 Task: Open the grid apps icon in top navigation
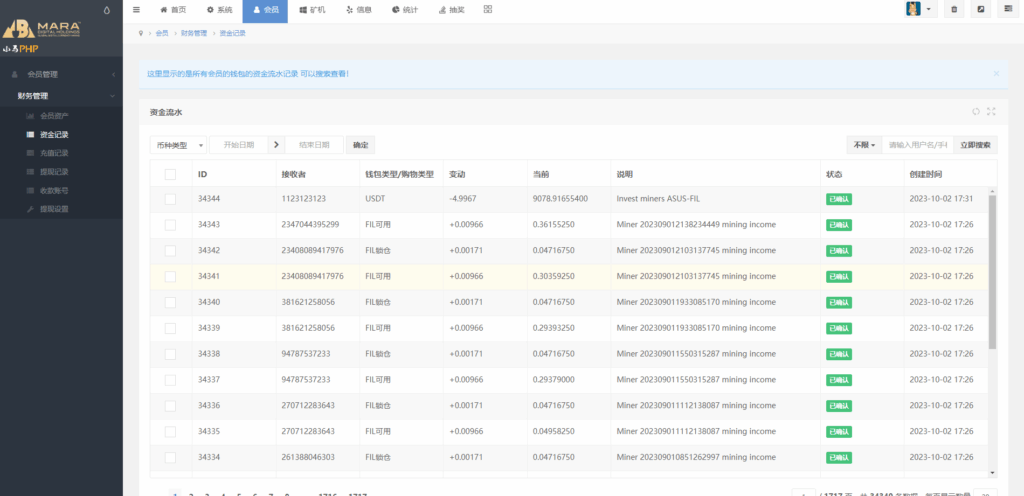tap(487, 10)
